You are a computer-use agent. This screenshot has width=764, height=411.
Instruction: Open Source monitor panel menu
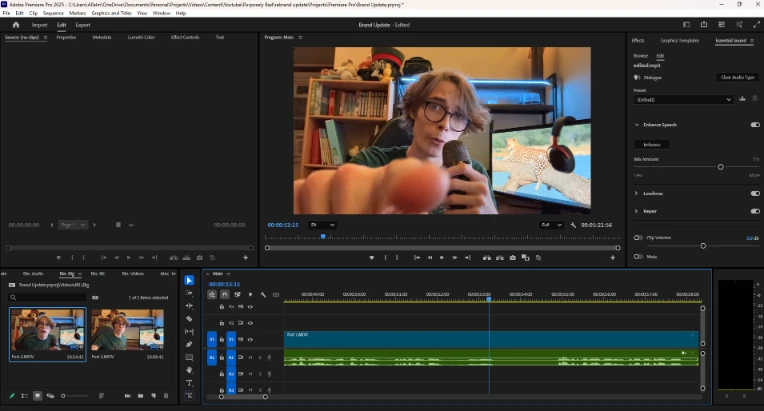[45, 37]
